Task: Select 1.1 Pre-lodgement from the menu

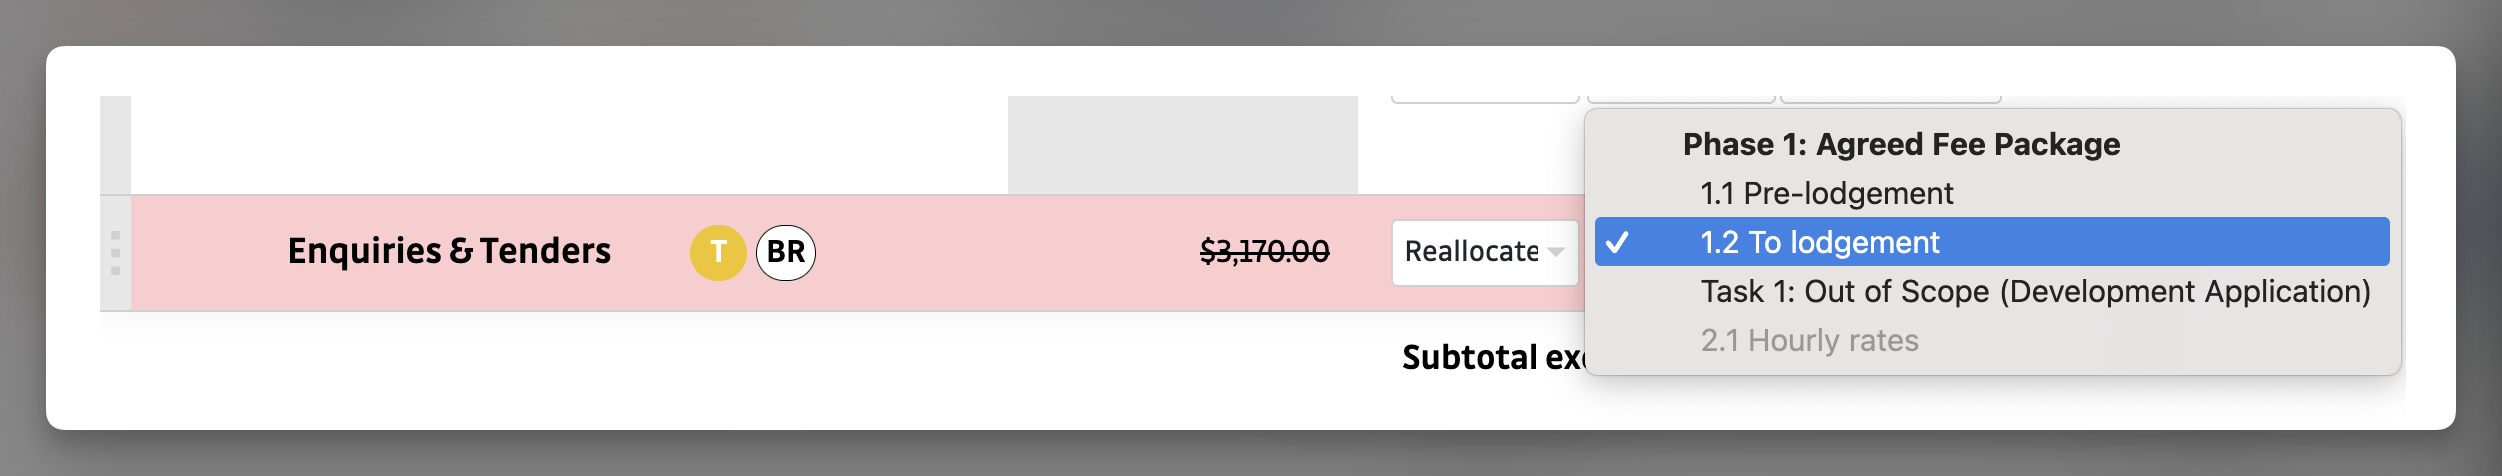Action: (x=1826, y=193)
